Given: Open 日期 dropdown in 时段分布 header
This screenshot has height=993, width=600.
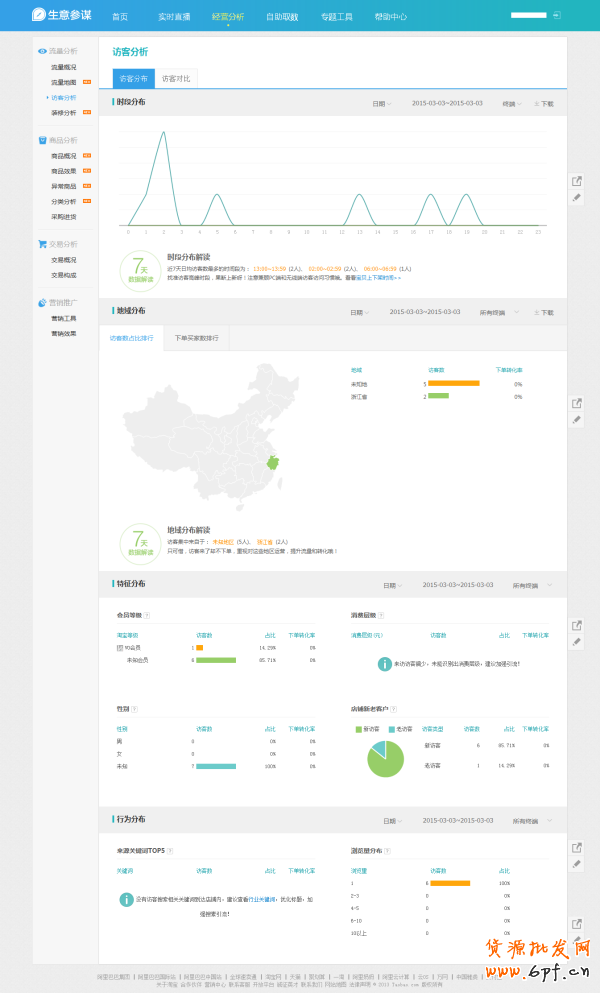Looking at the screenshot, I should pos(381,103).
